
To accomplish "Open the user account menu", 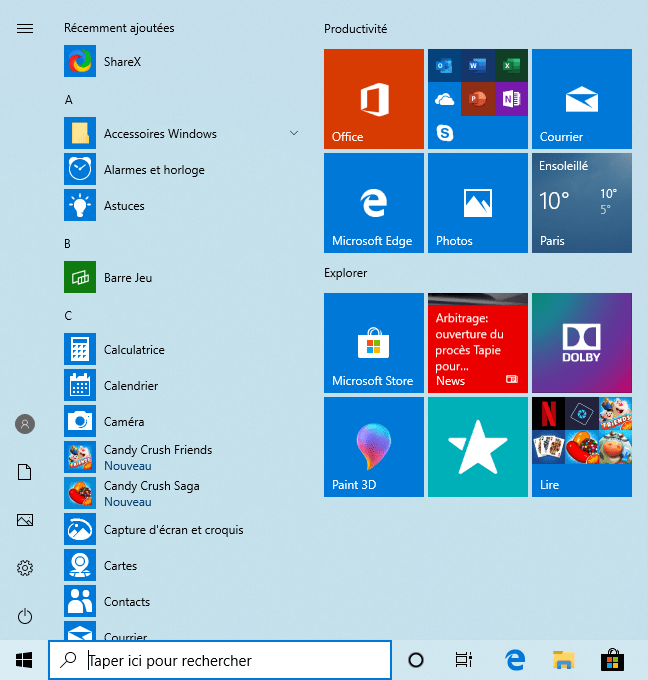I will 25,424.
